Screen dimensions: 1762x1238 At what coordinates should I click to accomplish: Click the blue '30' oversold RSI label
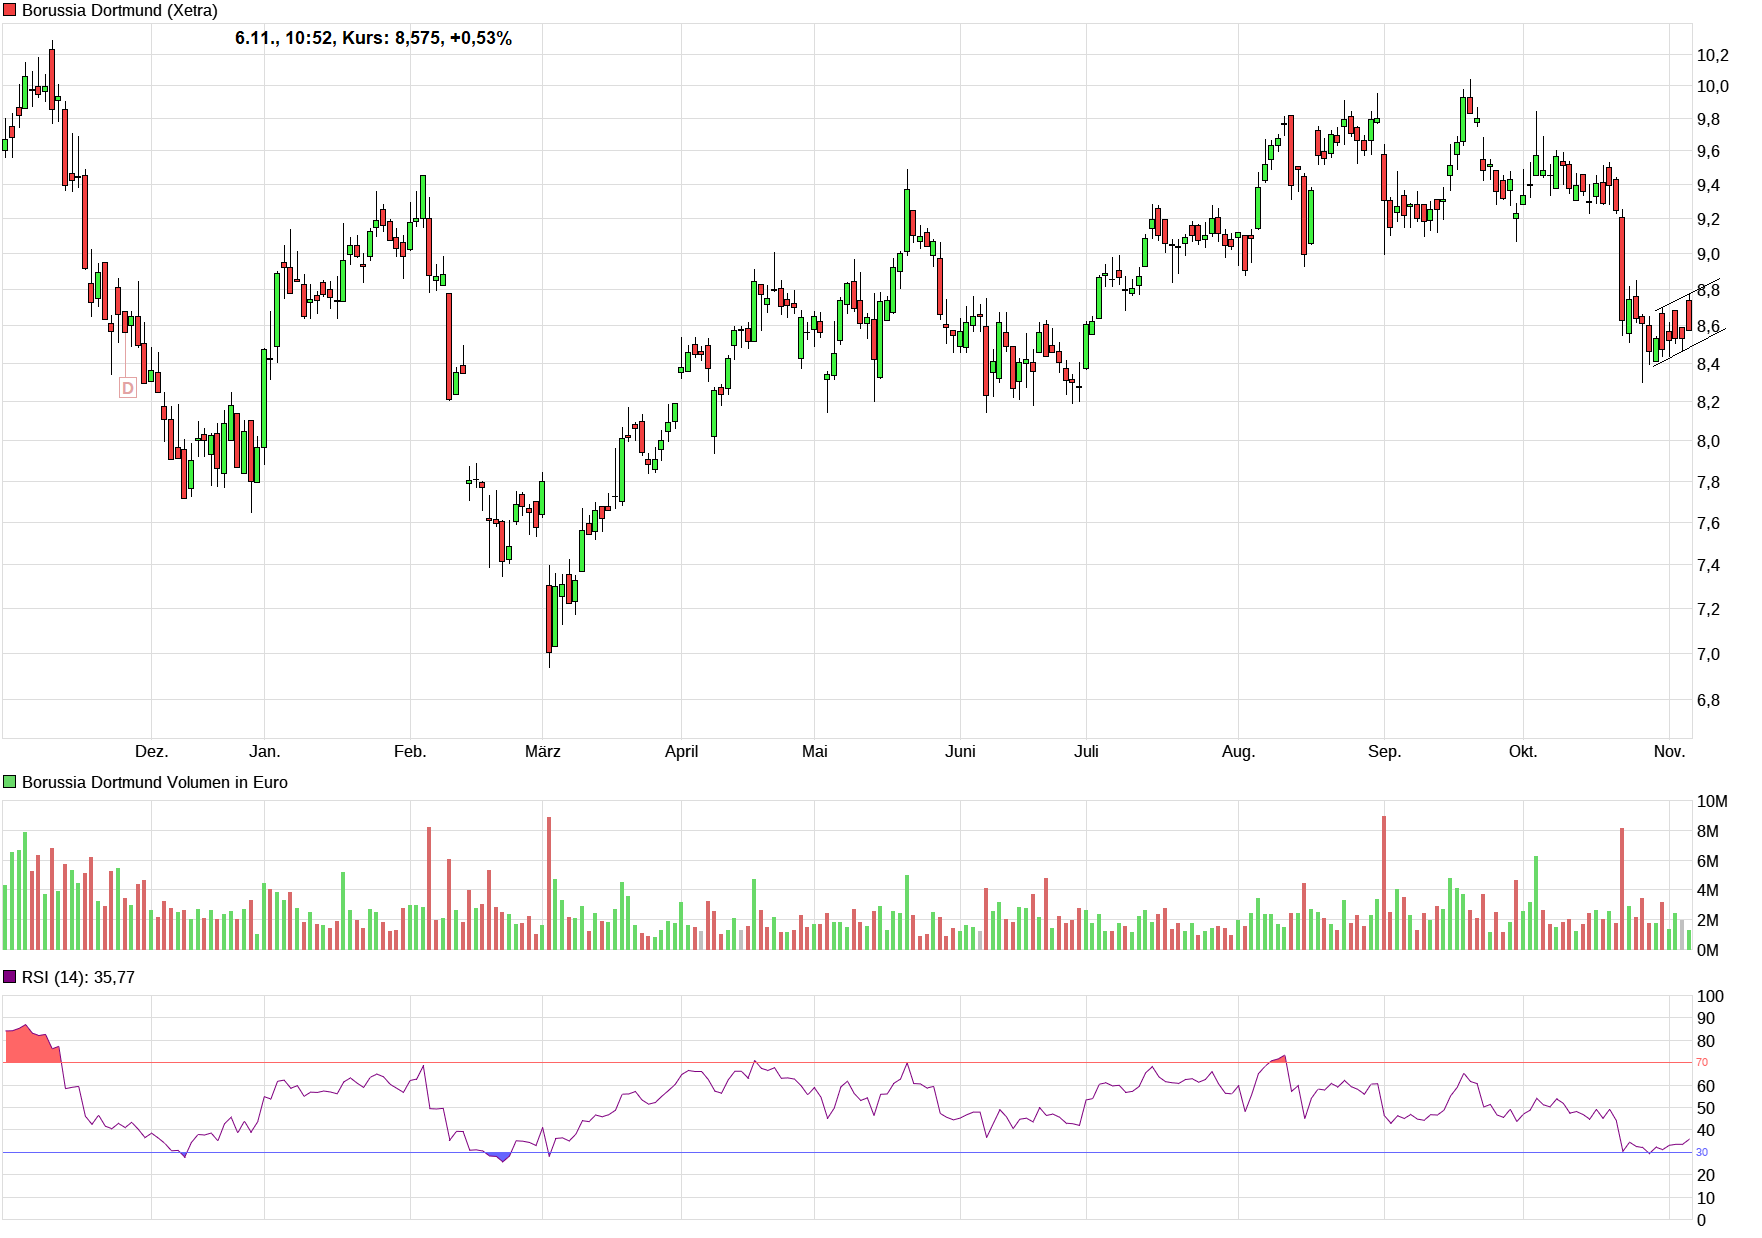click(1702, 1152)
